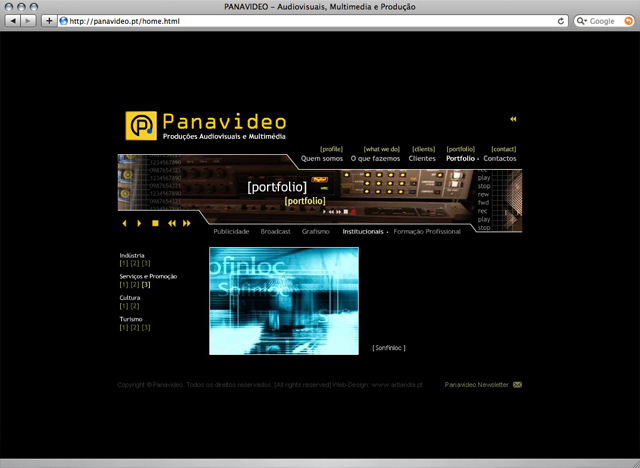Open Cultura video [1]

124,306
